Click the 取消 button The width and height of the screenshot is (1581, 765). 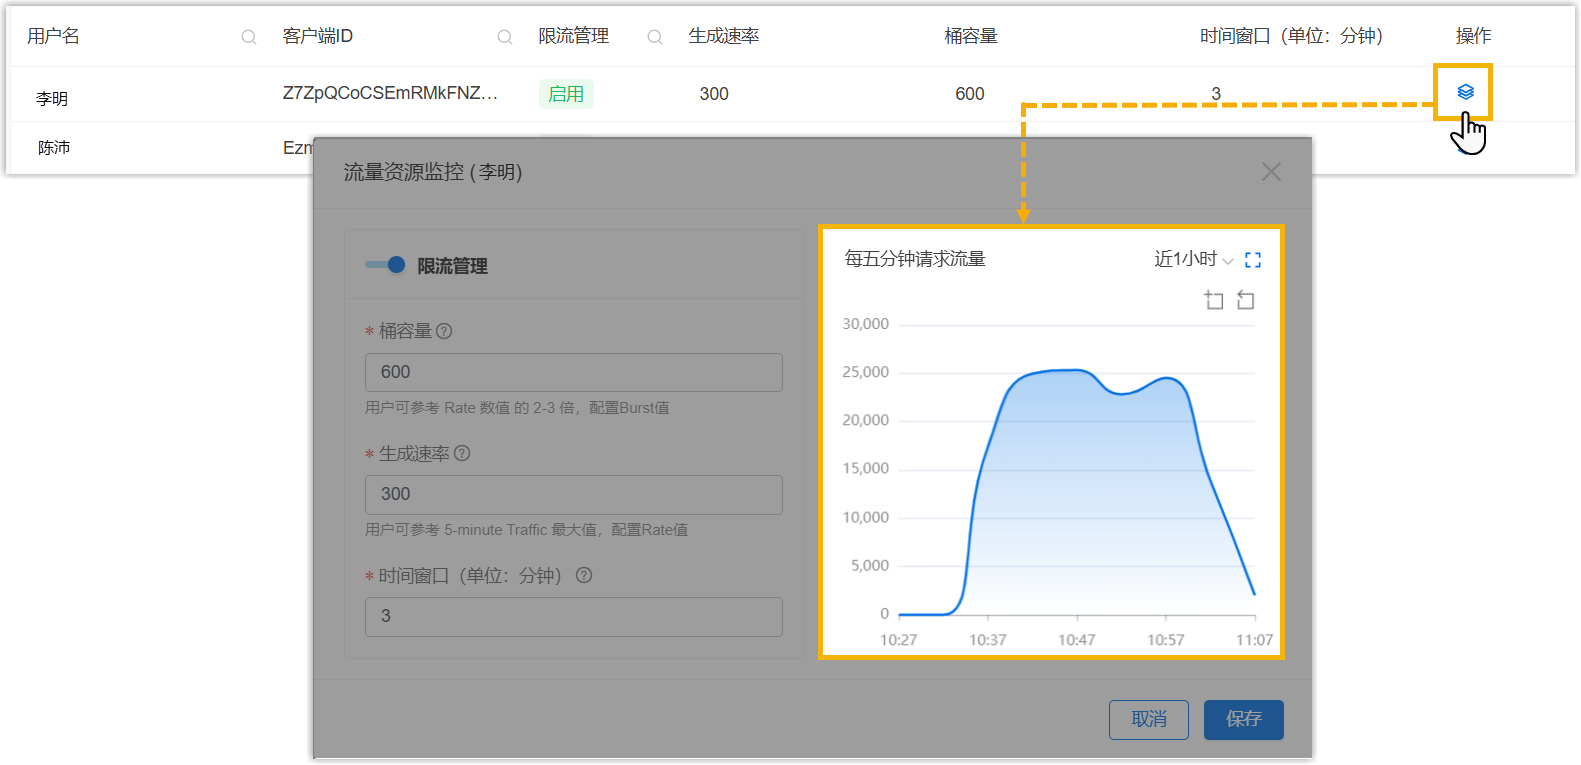coord(1148,719)
